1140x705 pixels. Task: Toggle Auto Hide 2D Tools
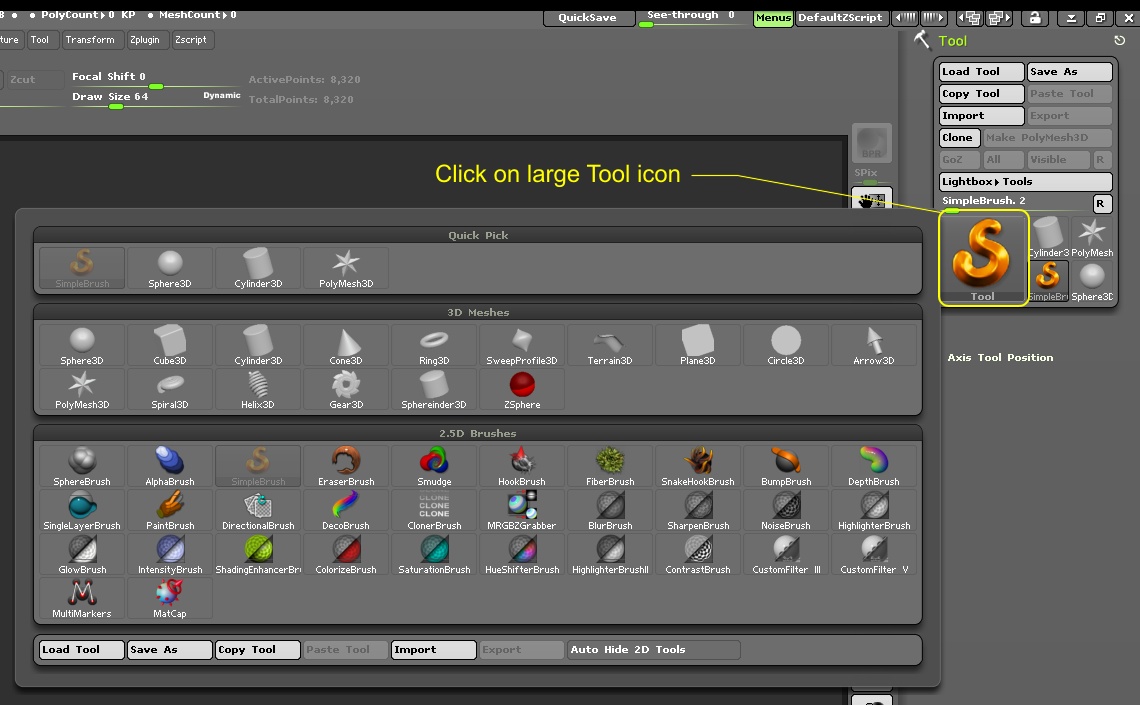pyautogui.click(x=654, y=650)
